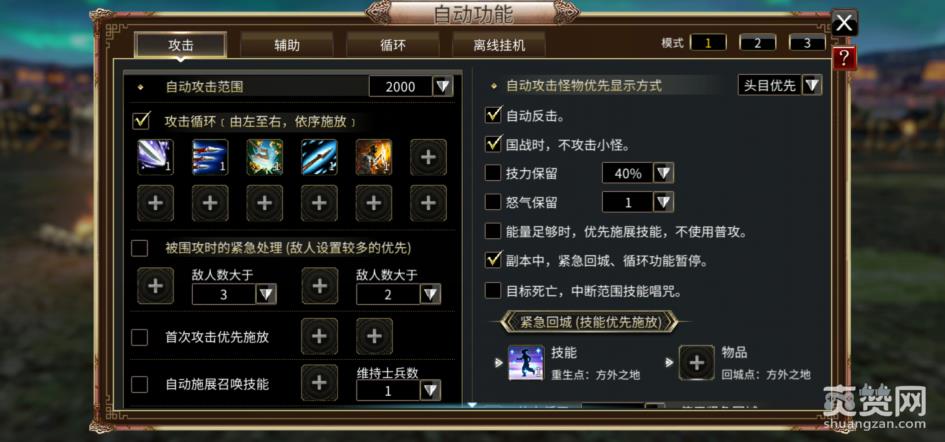Select the green whirlwind skill icon
Screen dimensions: 945x442
point(265,157)
